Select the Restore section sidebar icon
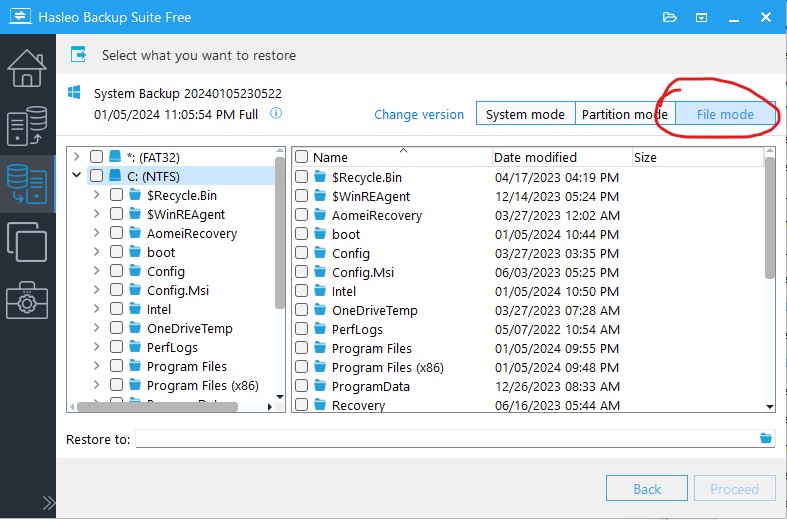Viewport: 787px width, 520px height. tap(27, 183)
